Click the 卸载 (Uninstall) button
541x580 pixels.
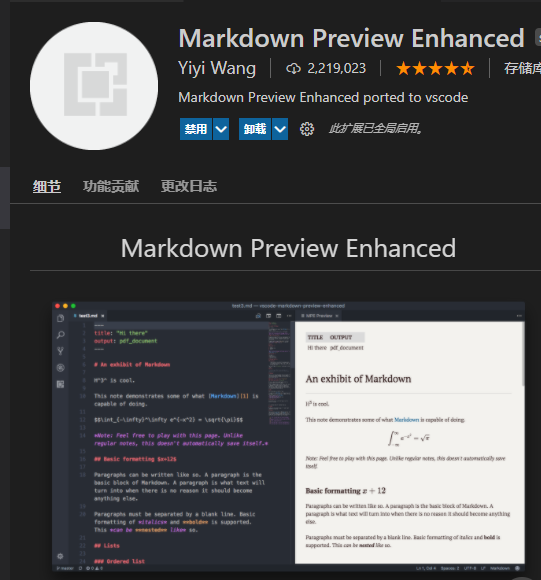[255, 129]
